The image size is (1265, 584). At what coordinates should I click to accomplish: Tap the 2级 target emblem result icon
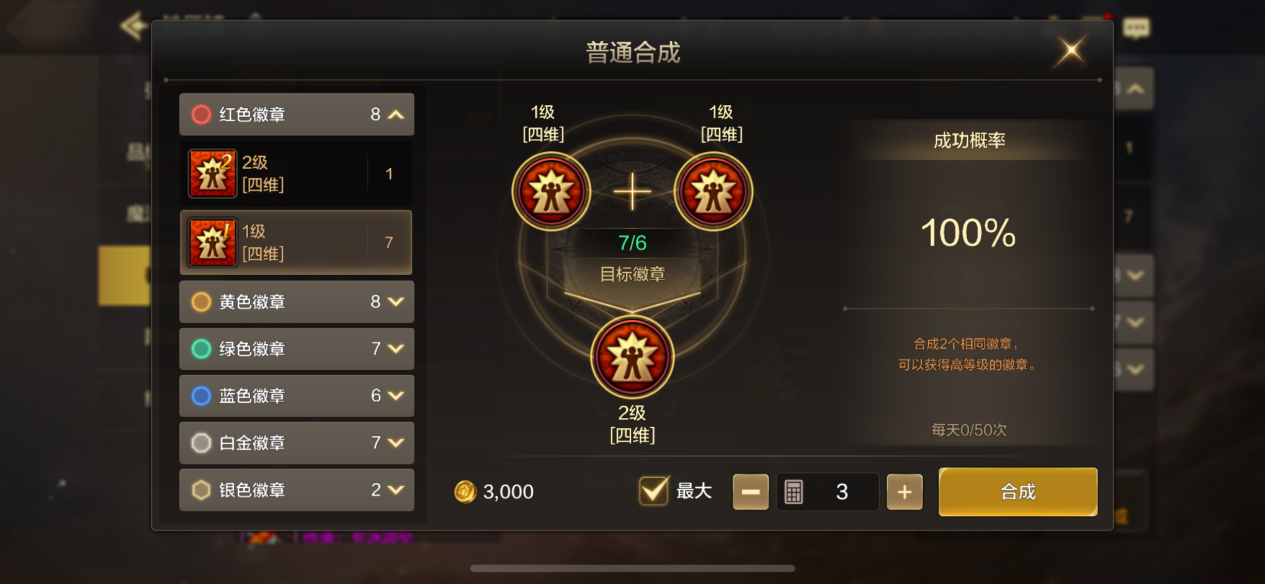click(632, 357)
